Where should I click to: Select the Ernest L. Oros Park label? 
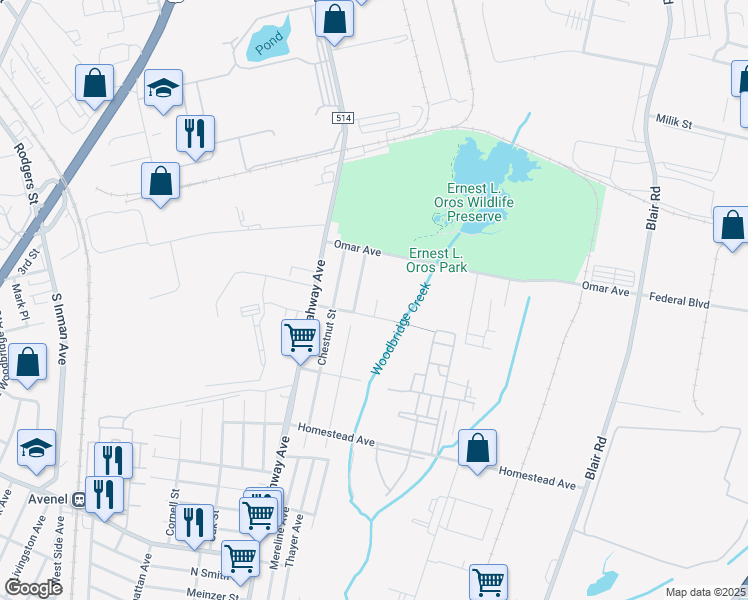(x=436, y=260)
